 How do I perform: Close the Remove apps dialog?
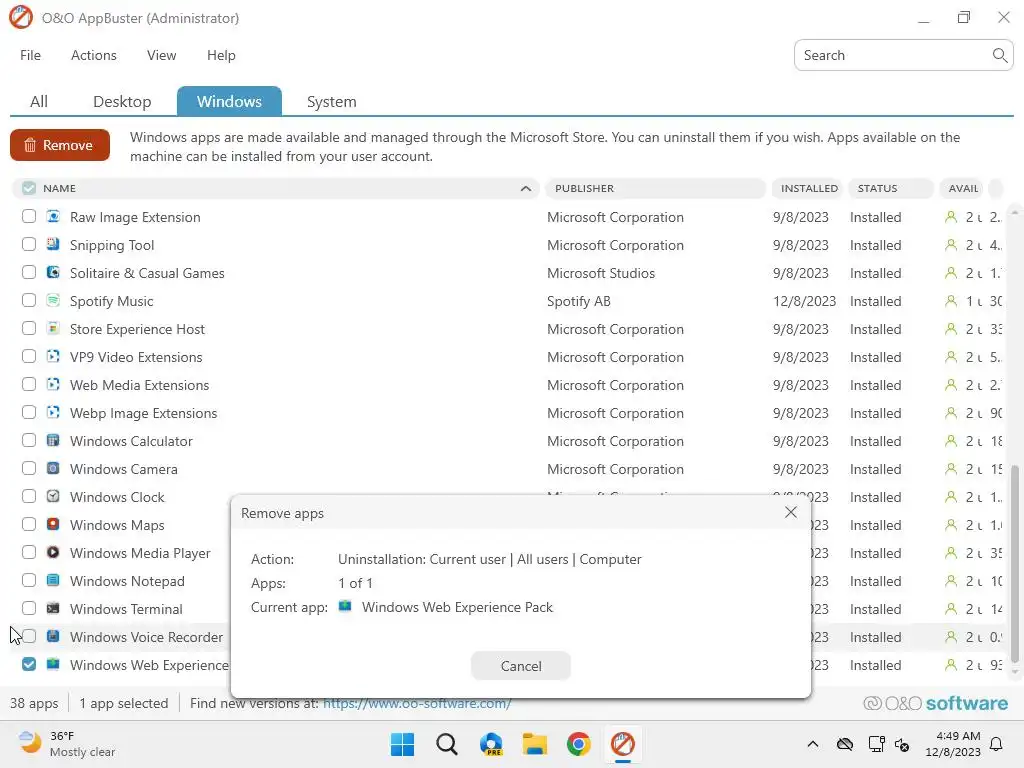(791, 513)
